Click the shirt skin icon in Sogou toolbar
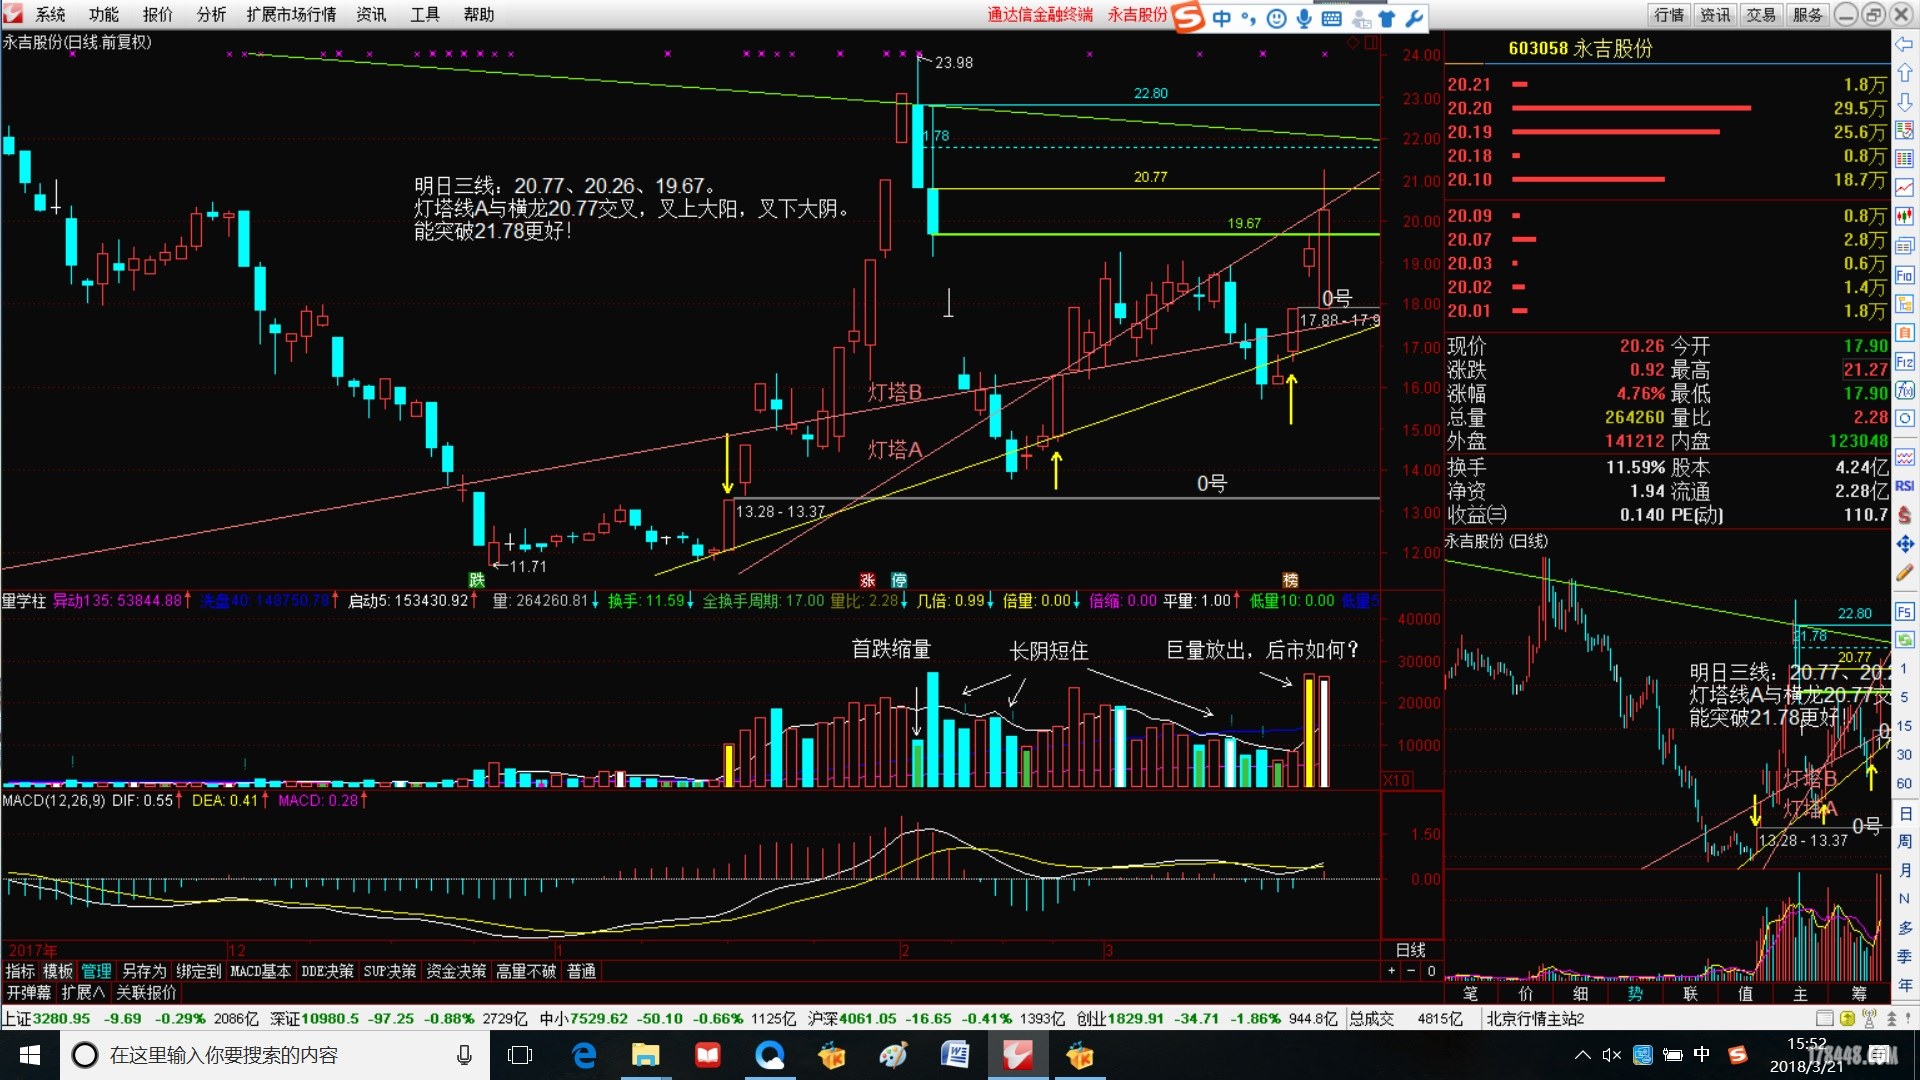 [1387, 18]
